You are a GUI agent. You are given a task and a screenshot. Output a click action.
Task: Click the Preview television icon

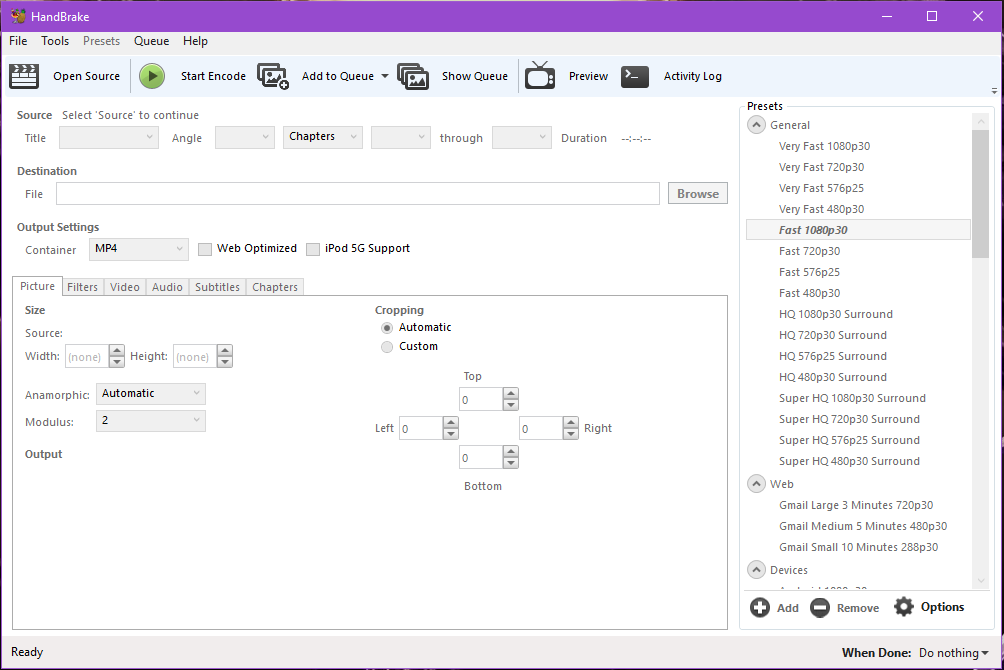[540, 76]
